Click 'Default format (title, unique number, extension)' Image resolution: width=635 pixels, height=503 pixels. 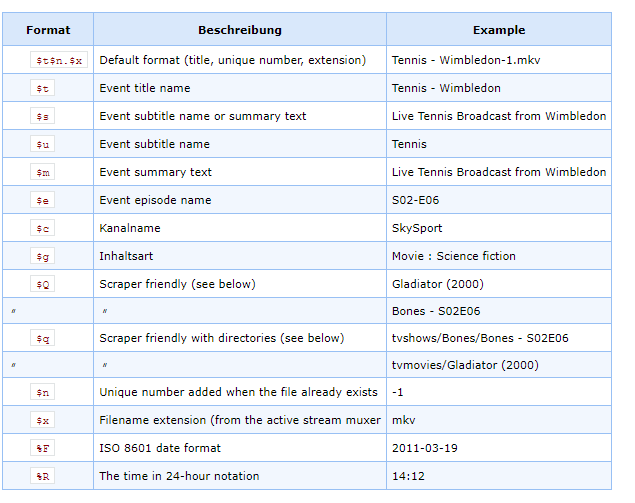tap(232, 60)
